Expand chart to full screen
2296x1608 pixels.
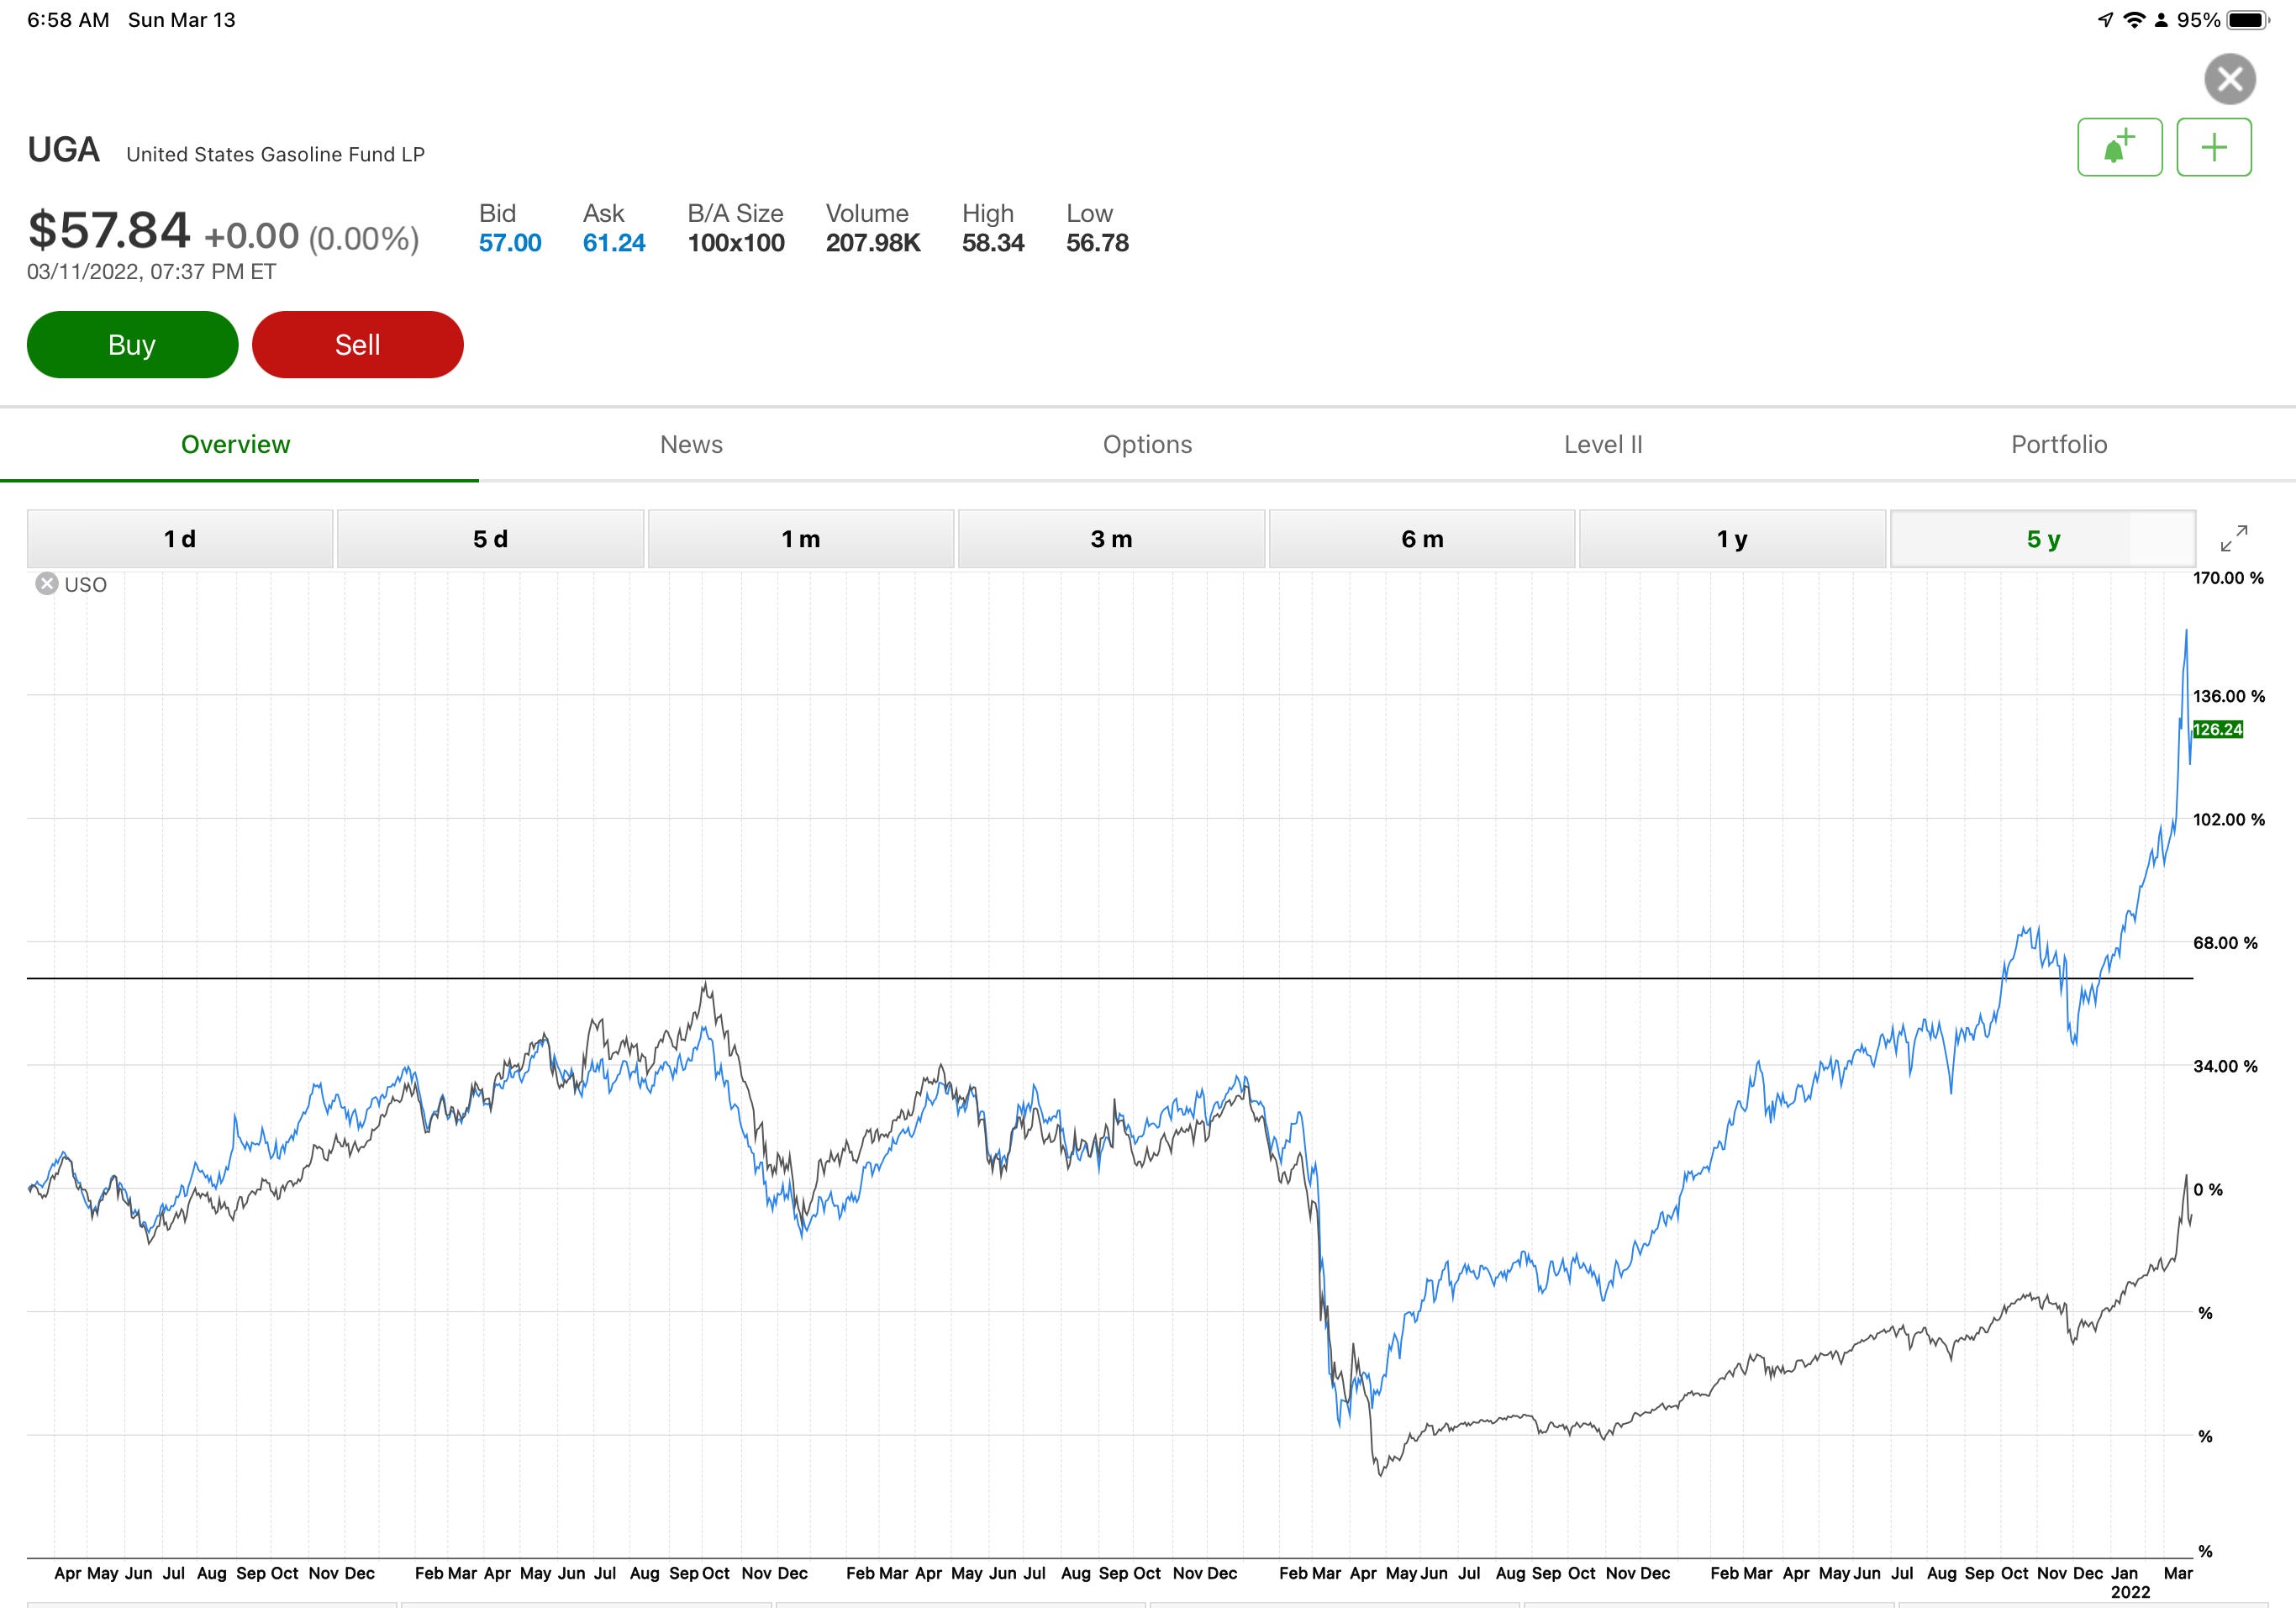[x=2233, y=539]
